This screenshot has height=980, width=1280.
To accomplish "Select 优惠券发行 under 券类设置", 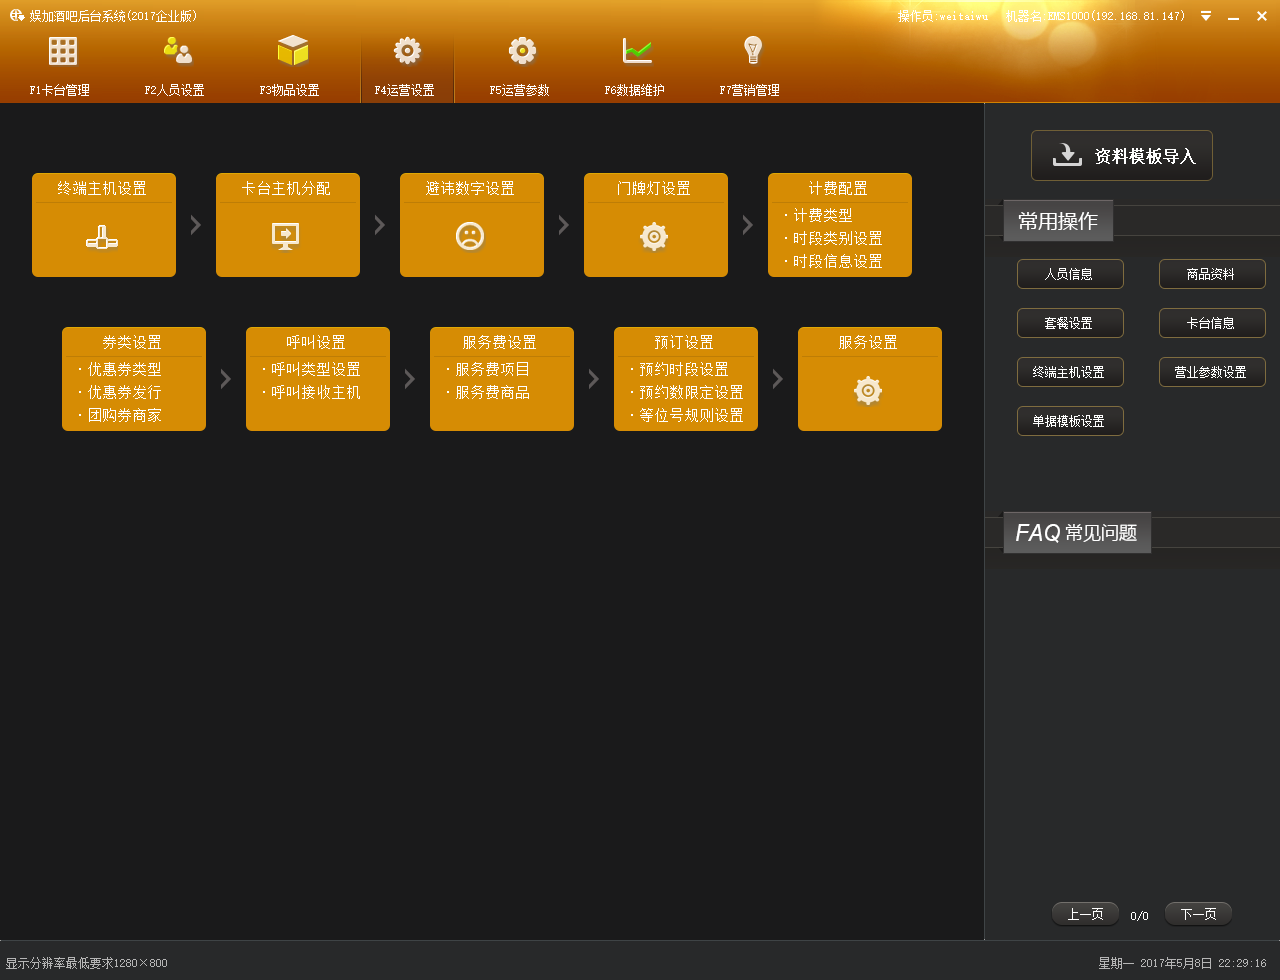I will point(124,393).
